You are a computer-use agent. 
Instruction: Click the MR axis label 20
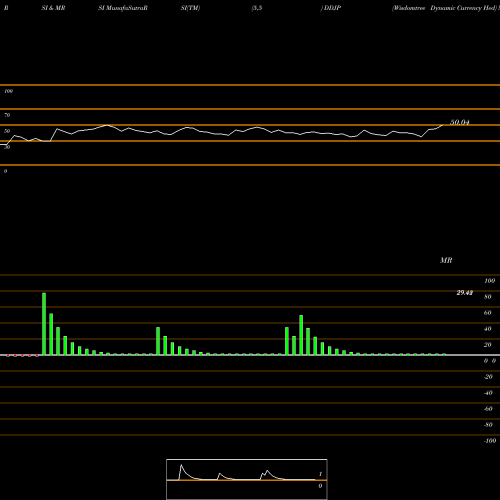pos(487,345)
